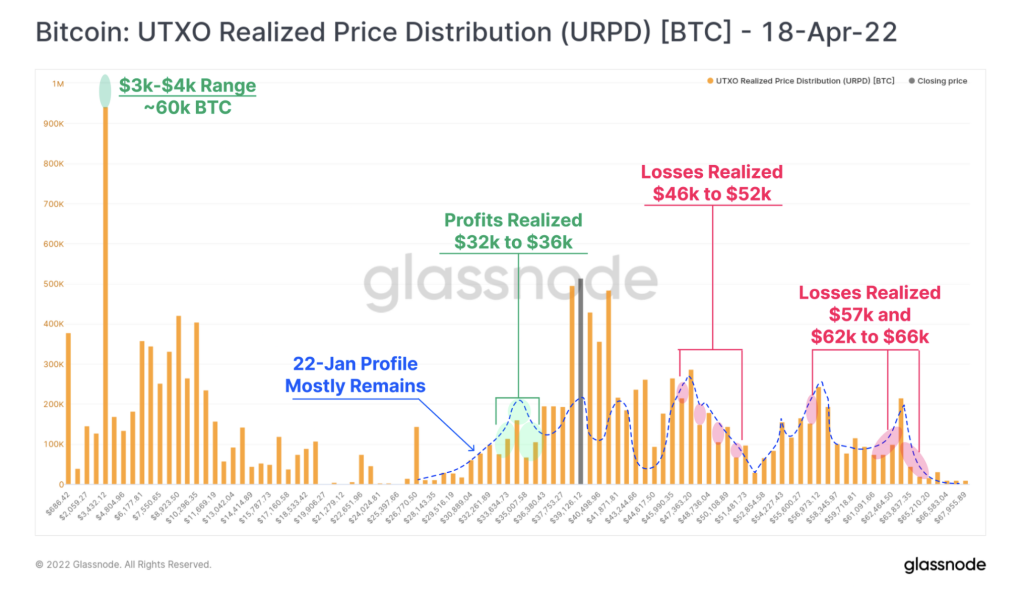Viewport: 1024px width, 589px height.
Task: Click the 'Profits Realized $32k to $36k' annotation
Action: tap(513, 230)
